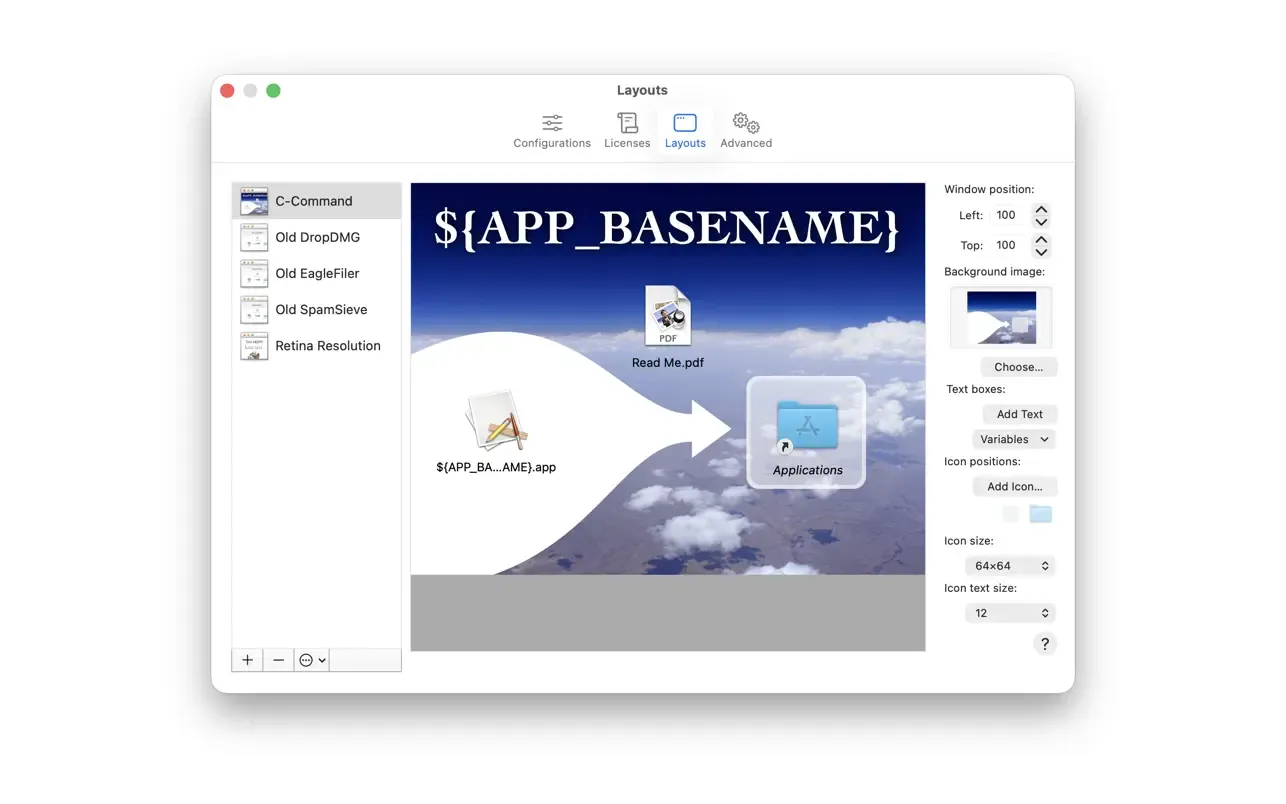Screen dimensions: 1286x804
Task: Remove selected layout with minus button
Action: coord(279,660)
